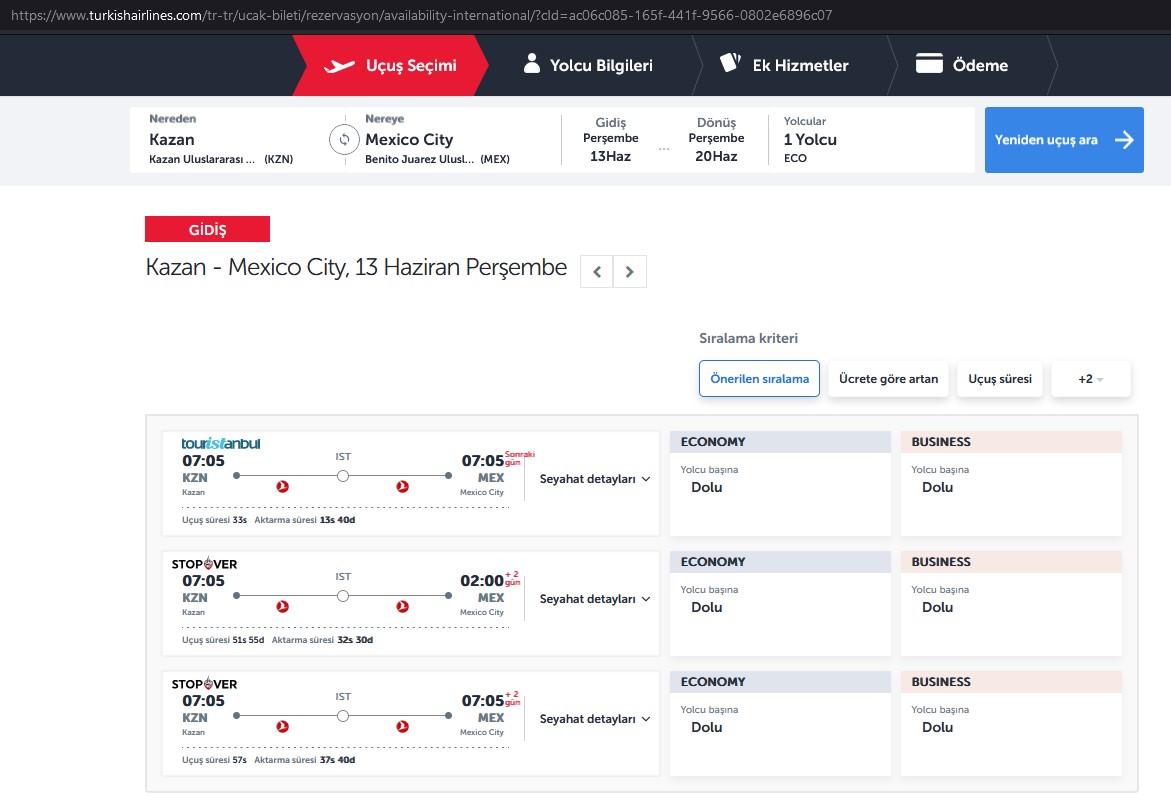Viewport: 1171px width, 808px height.
Task: Click the Stopover logo on the 02:00 arrival flight
Action: tap(205, 564)
